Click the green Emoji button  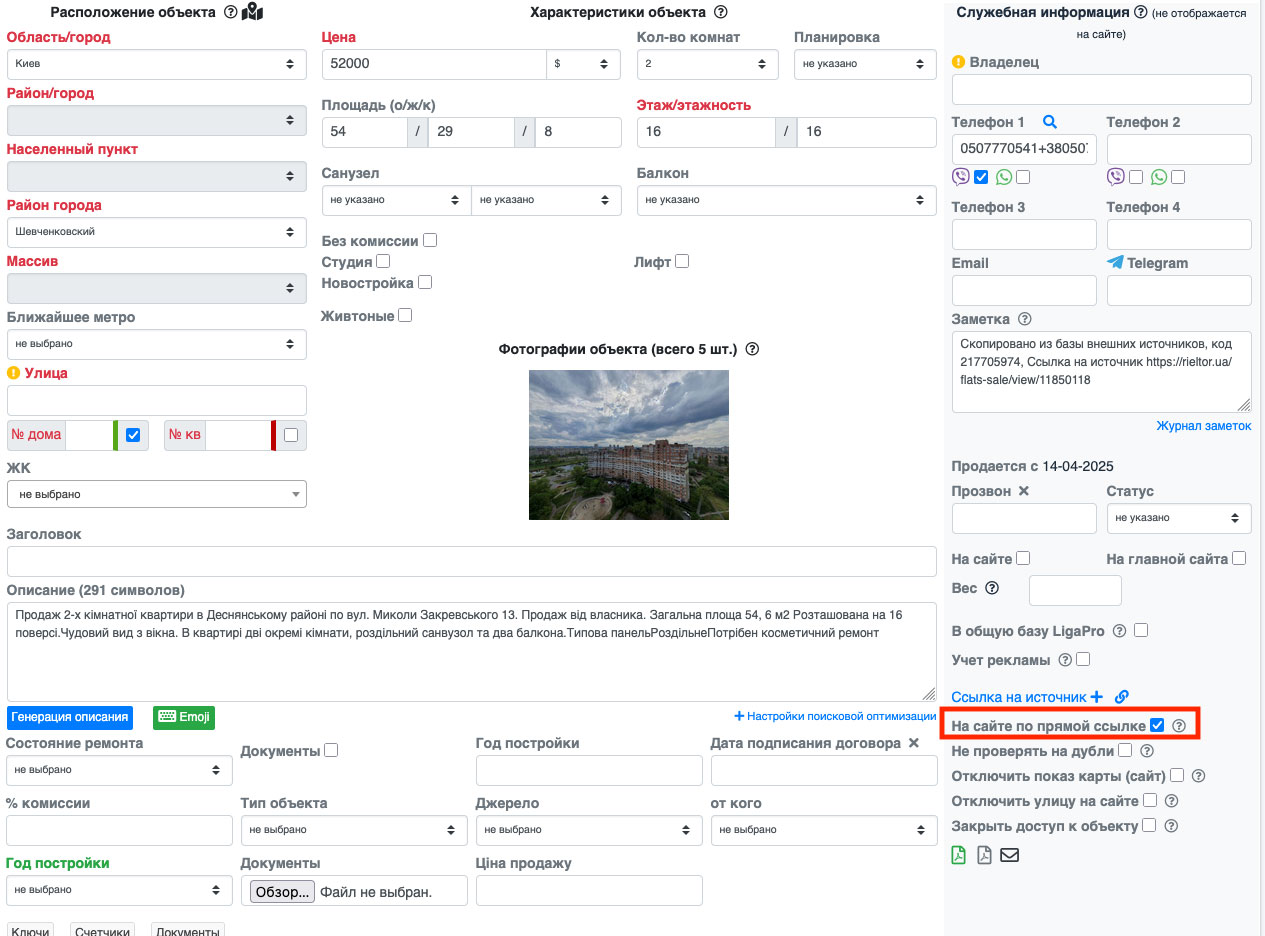tap(184, 717)
